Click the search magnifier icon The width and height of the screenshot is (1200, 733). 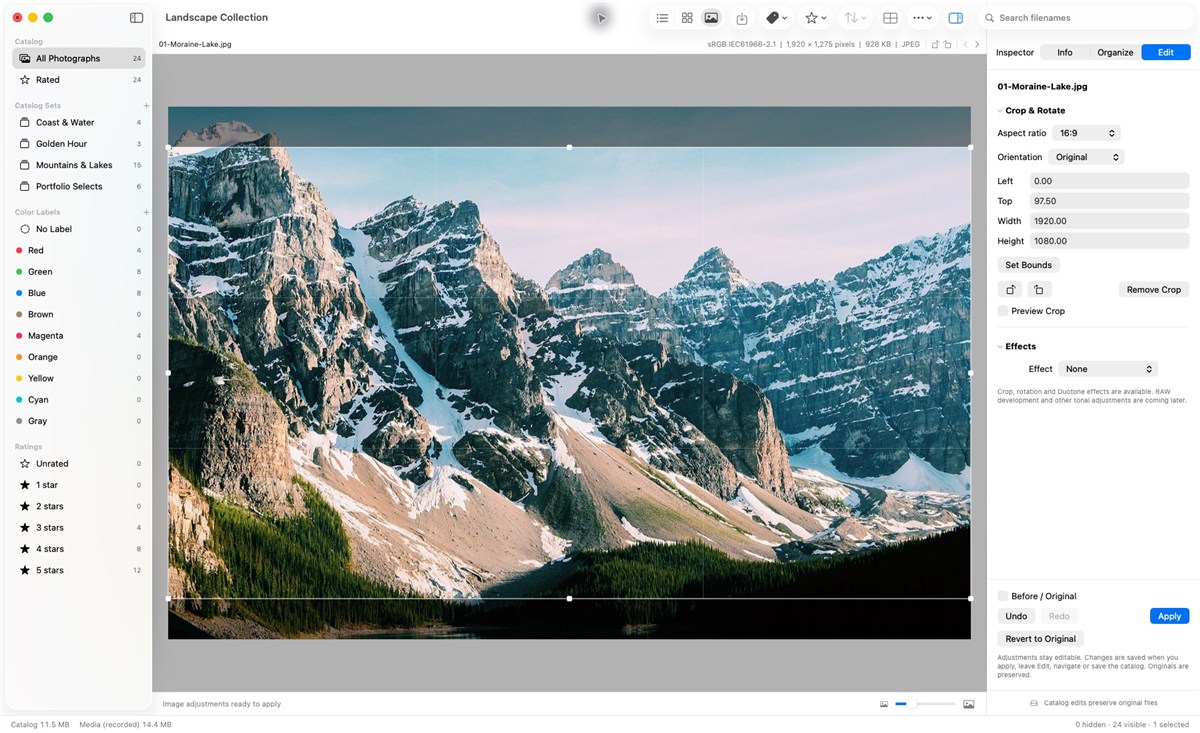click(x=989, y=18)
